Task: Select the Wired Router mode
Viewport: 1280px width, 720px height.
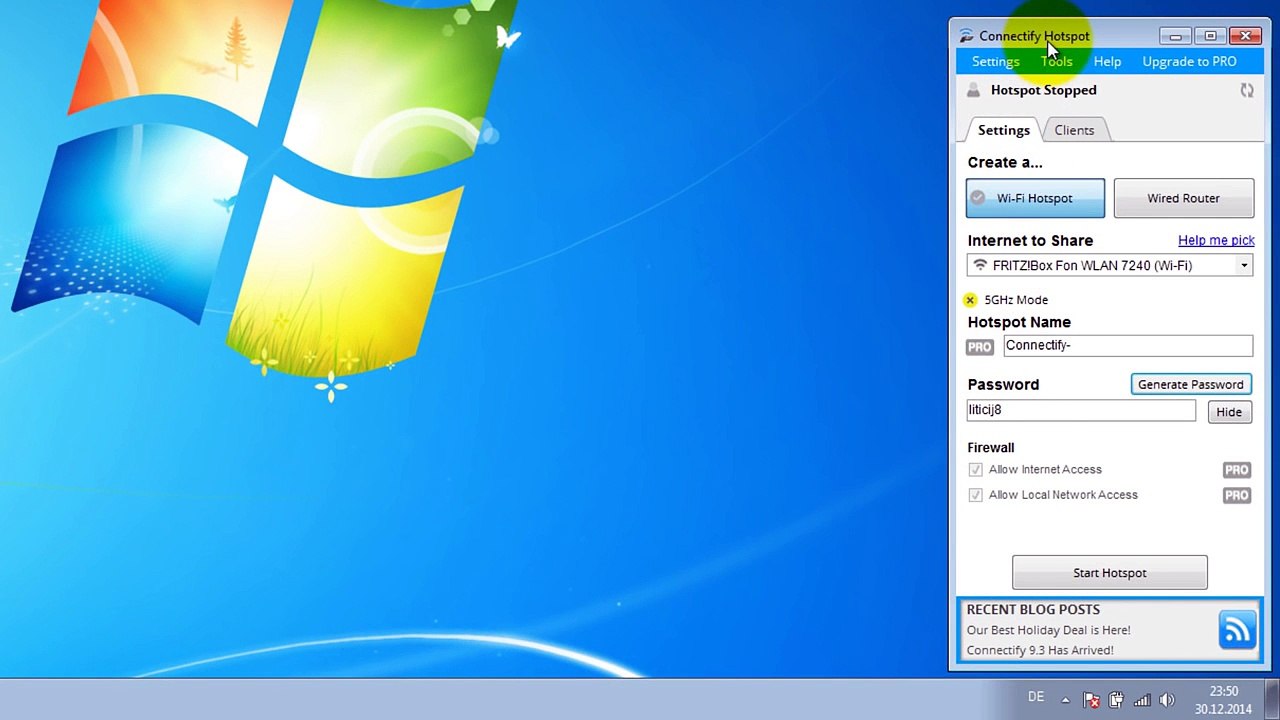Action: [x=1183, y=198]
